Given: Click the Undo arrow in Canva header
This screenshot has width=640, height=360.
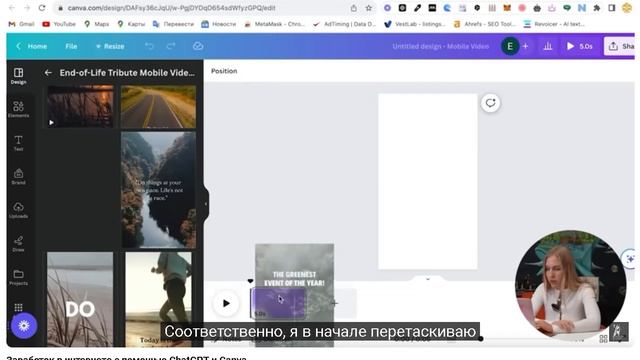Looking at the screenshot, I should coord(149,46).
